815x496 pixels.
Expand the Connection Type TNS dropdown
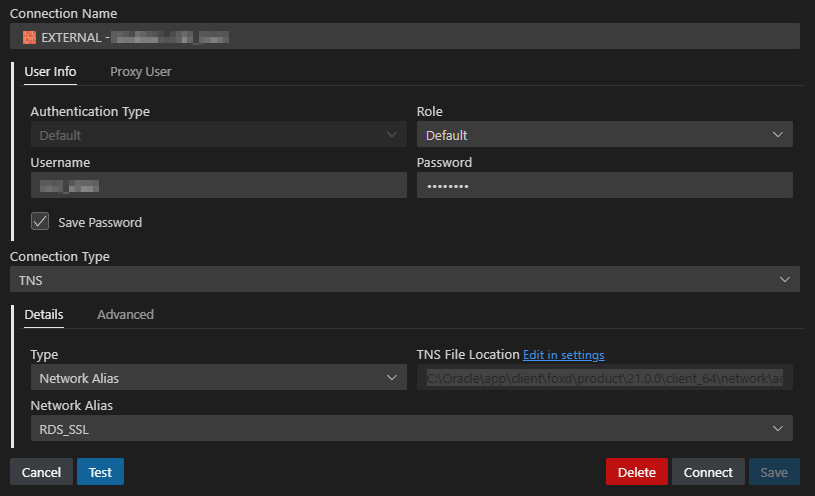click(x=404, y=280)
